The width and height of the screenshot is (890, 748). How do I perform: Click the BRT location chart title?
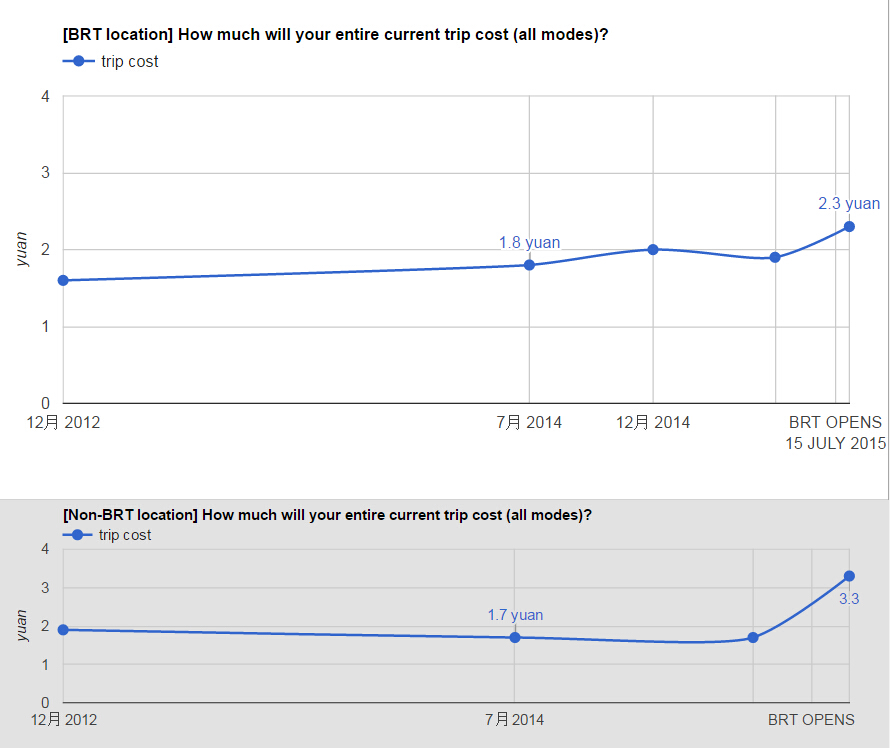click(335, 35)
